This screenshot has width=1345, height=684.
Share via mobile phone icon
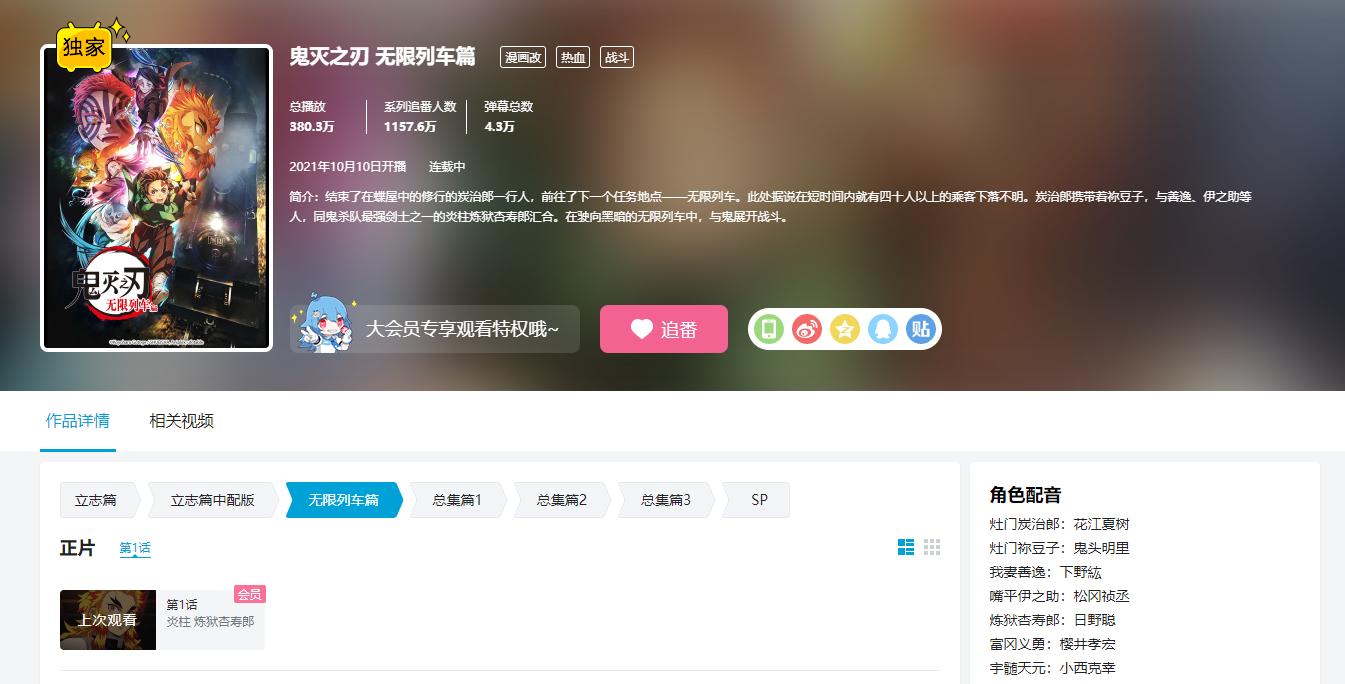769,329
